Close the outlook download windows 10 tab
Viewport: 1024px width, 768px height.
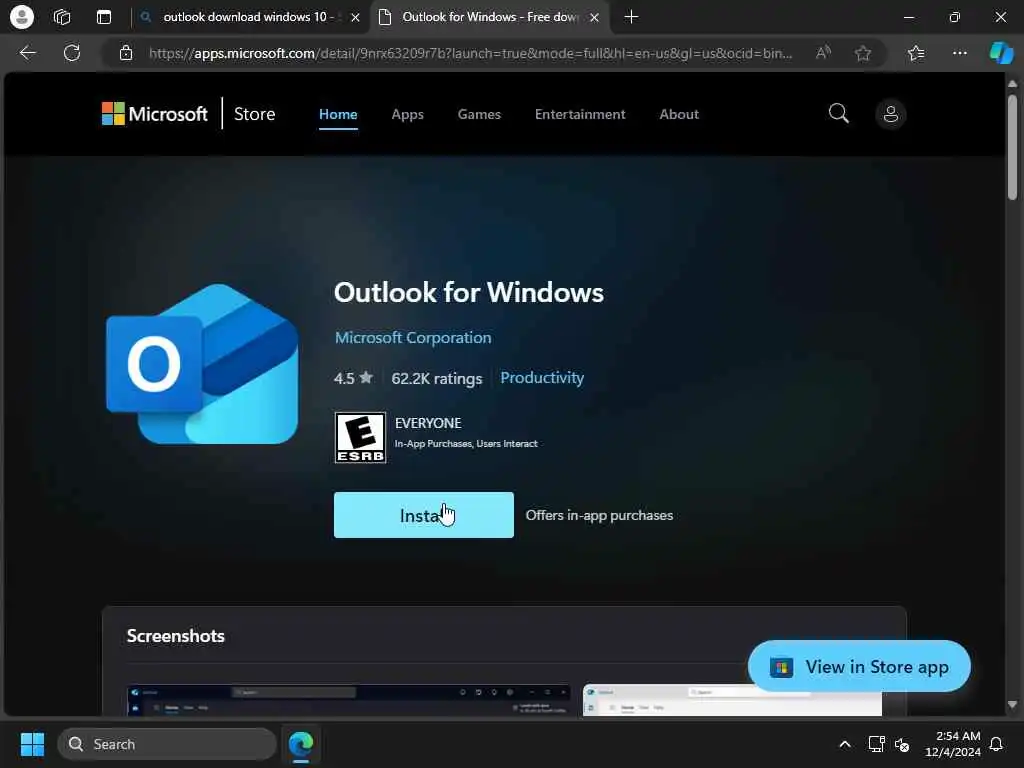click(x=355, y=18)
